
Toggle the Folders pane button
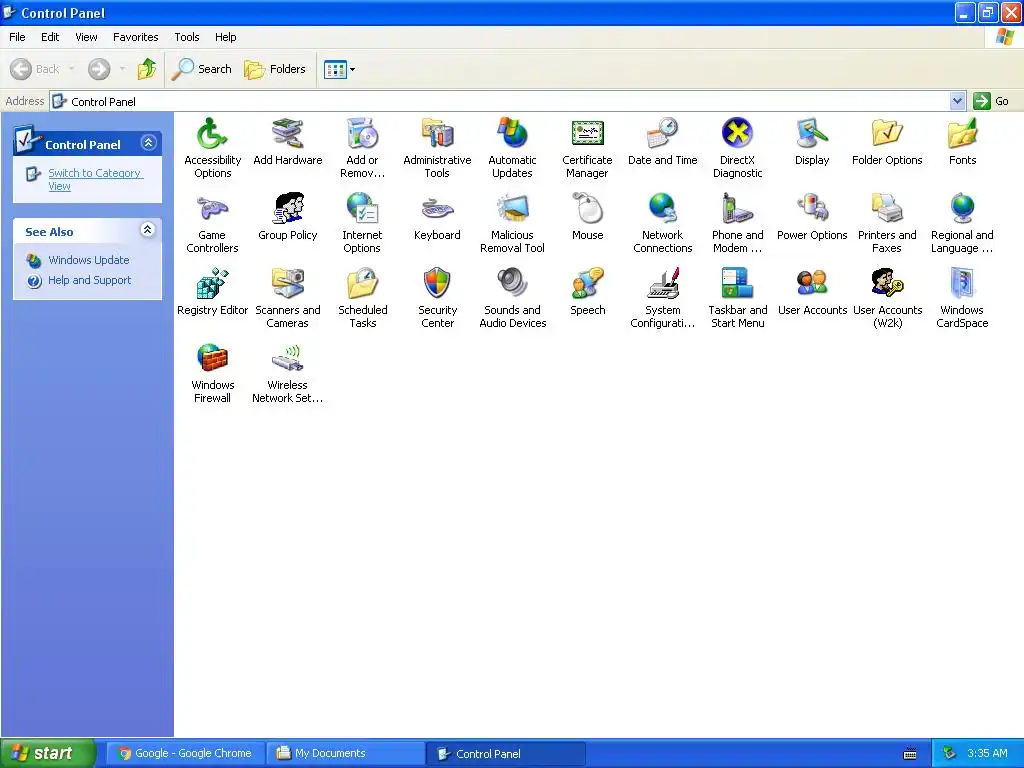click(274, 69)
